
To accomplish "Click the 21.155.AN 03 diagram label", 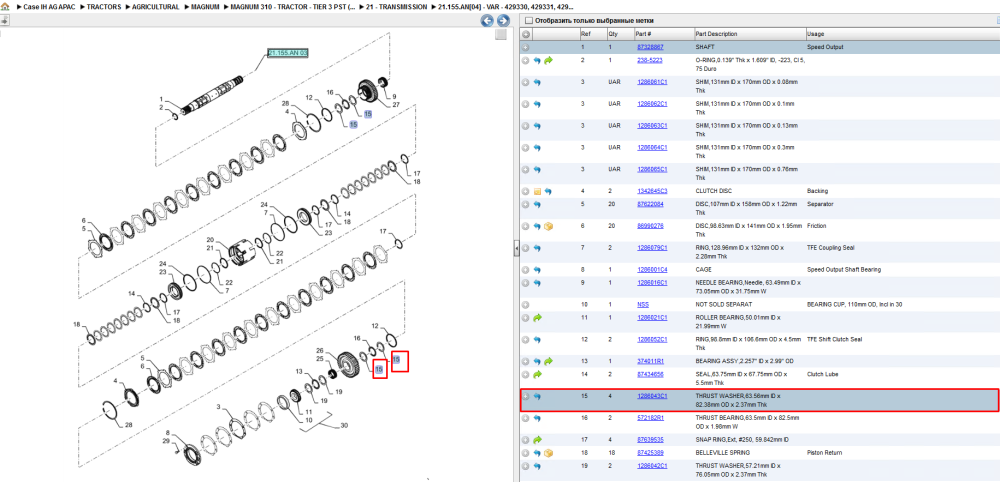I will coord(287,53).
